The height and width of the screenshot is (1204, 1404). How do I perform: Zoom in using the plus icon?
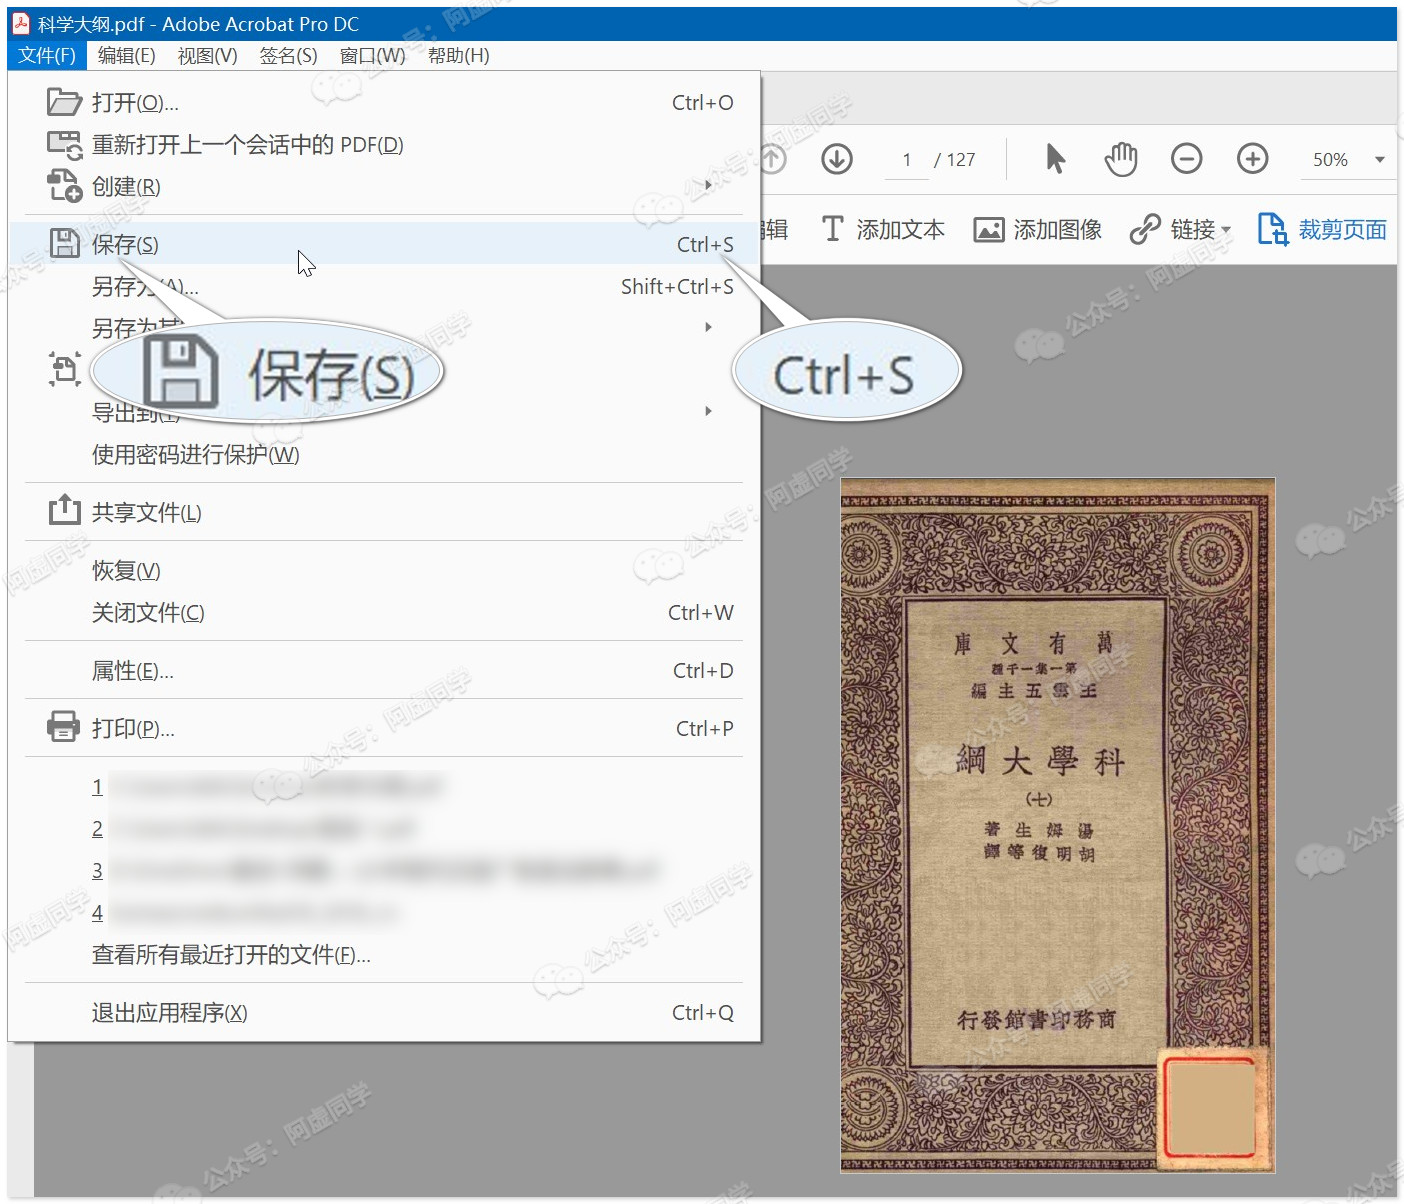tap(1252, 158)
